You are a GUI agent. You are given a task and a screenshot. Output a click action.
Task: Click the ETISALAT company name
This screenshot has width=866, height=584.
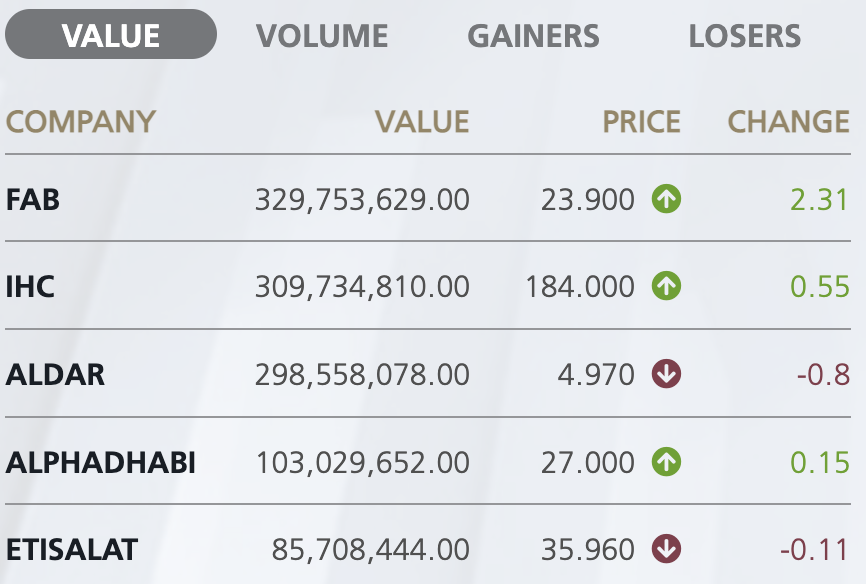pyautogui.click(x=72, y=550)
